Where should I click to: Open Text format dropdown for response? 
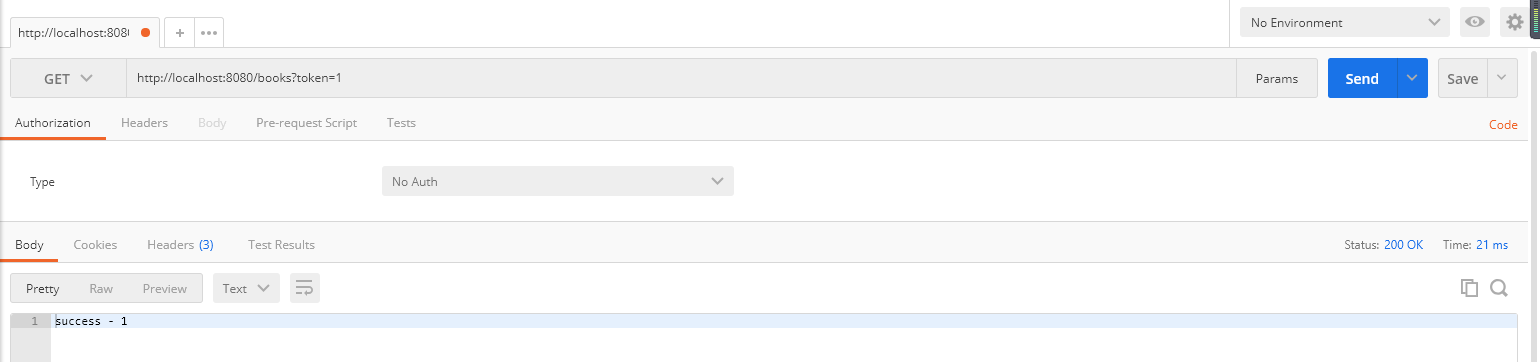(246, 288)
